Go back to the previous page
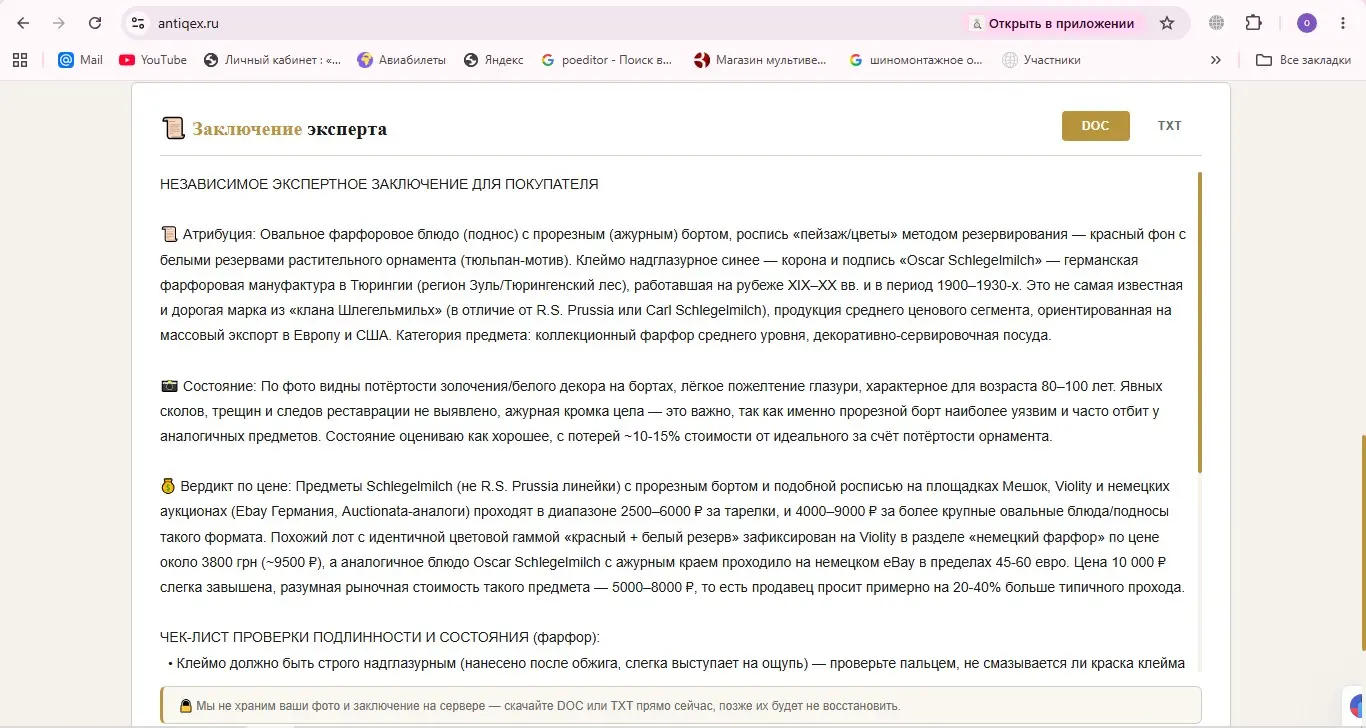This screenshot has height=728, width=1366. [23, 23]
